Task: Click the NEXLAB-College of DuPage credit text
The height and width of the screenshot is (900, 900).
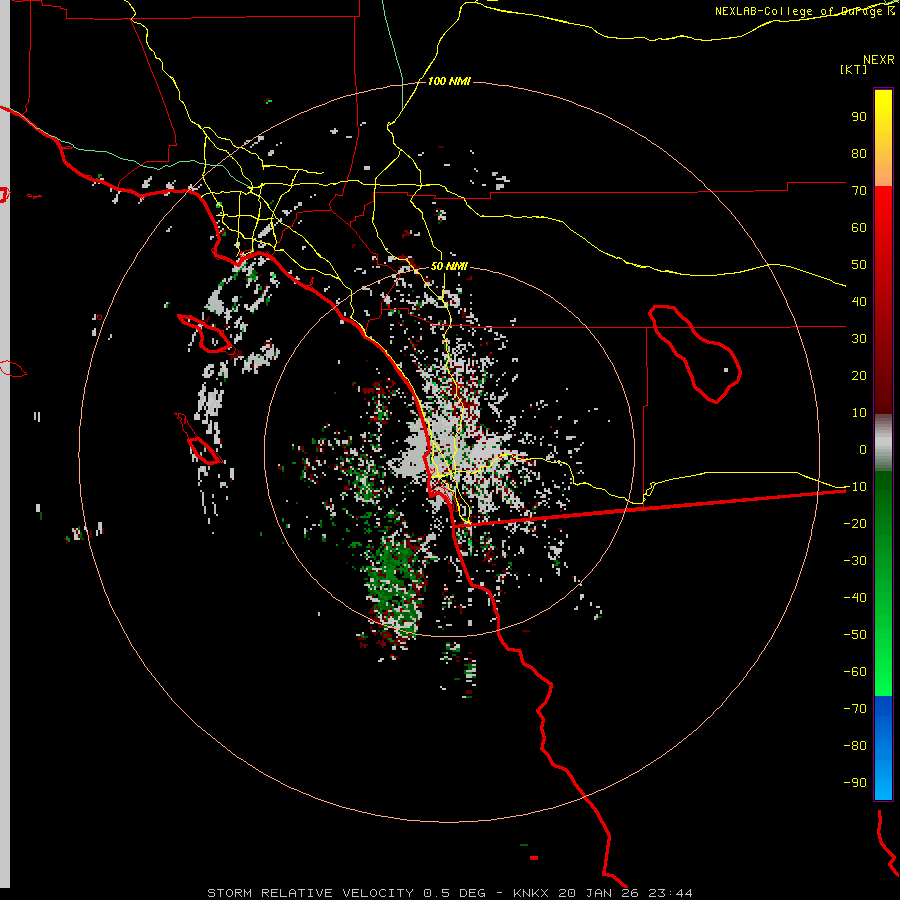Action: click(x=805, y=11)
